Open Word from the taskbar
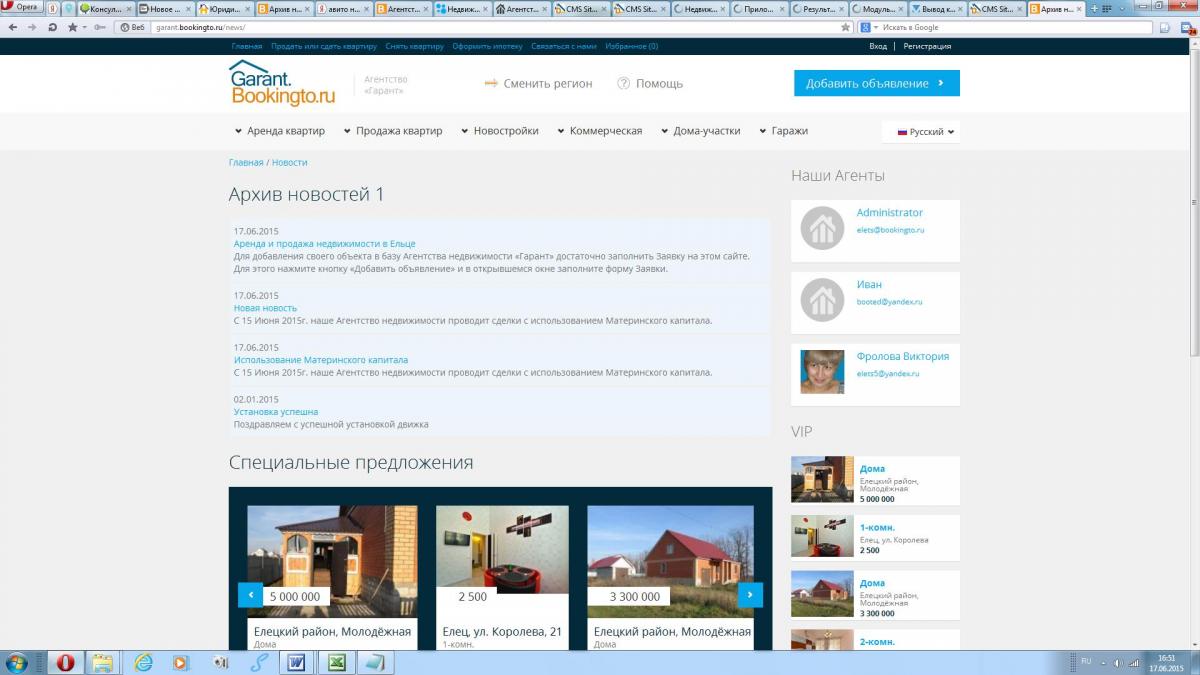 point(296,662)
